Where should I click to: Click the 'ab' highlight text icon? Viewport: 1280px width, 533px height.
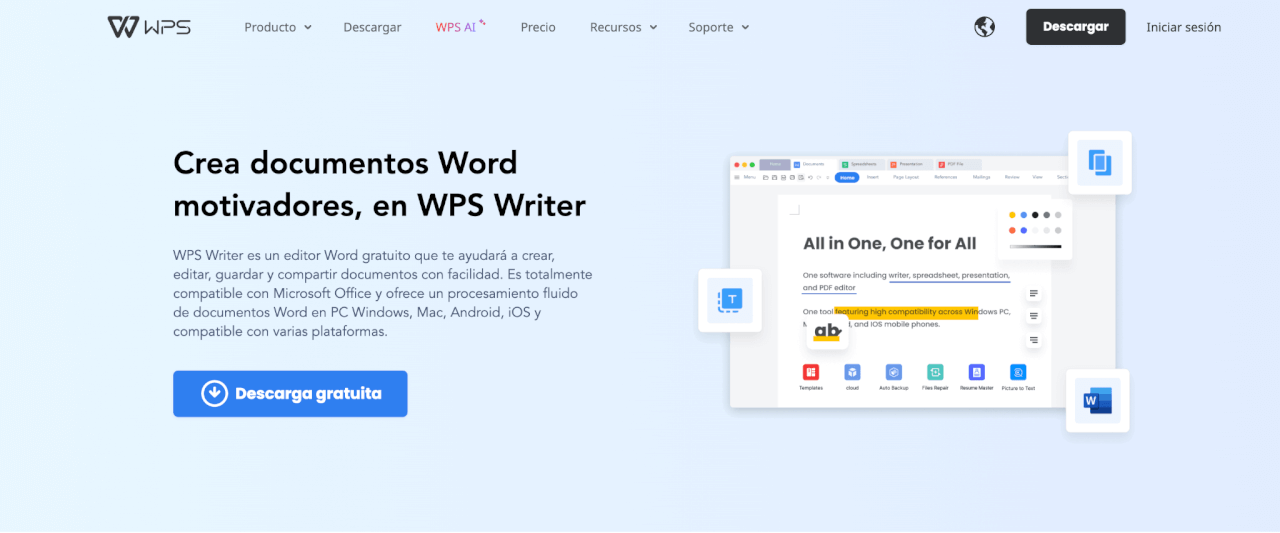[827, 332]
